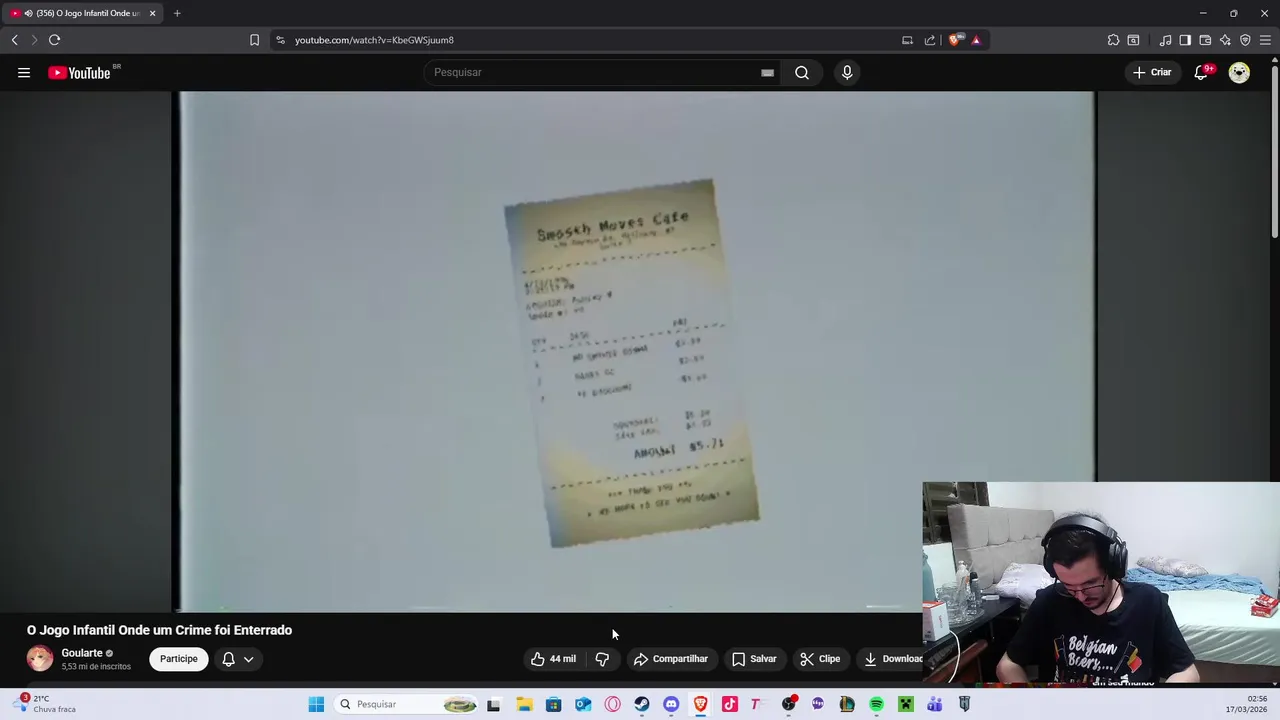The height and width of the screenshot is (720, 1280).
Task: Click the video player to pause
Action: click(638, 350)
